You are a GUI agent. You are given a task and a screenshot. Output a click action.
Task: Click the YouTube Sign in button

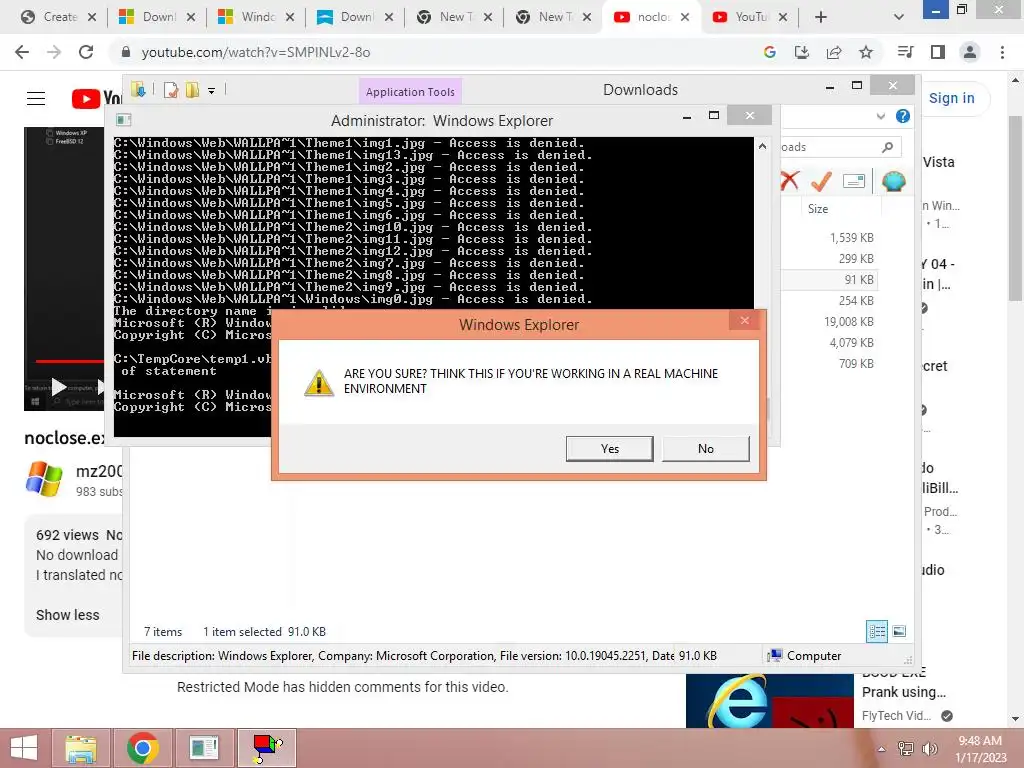click(x=952, y=98)
